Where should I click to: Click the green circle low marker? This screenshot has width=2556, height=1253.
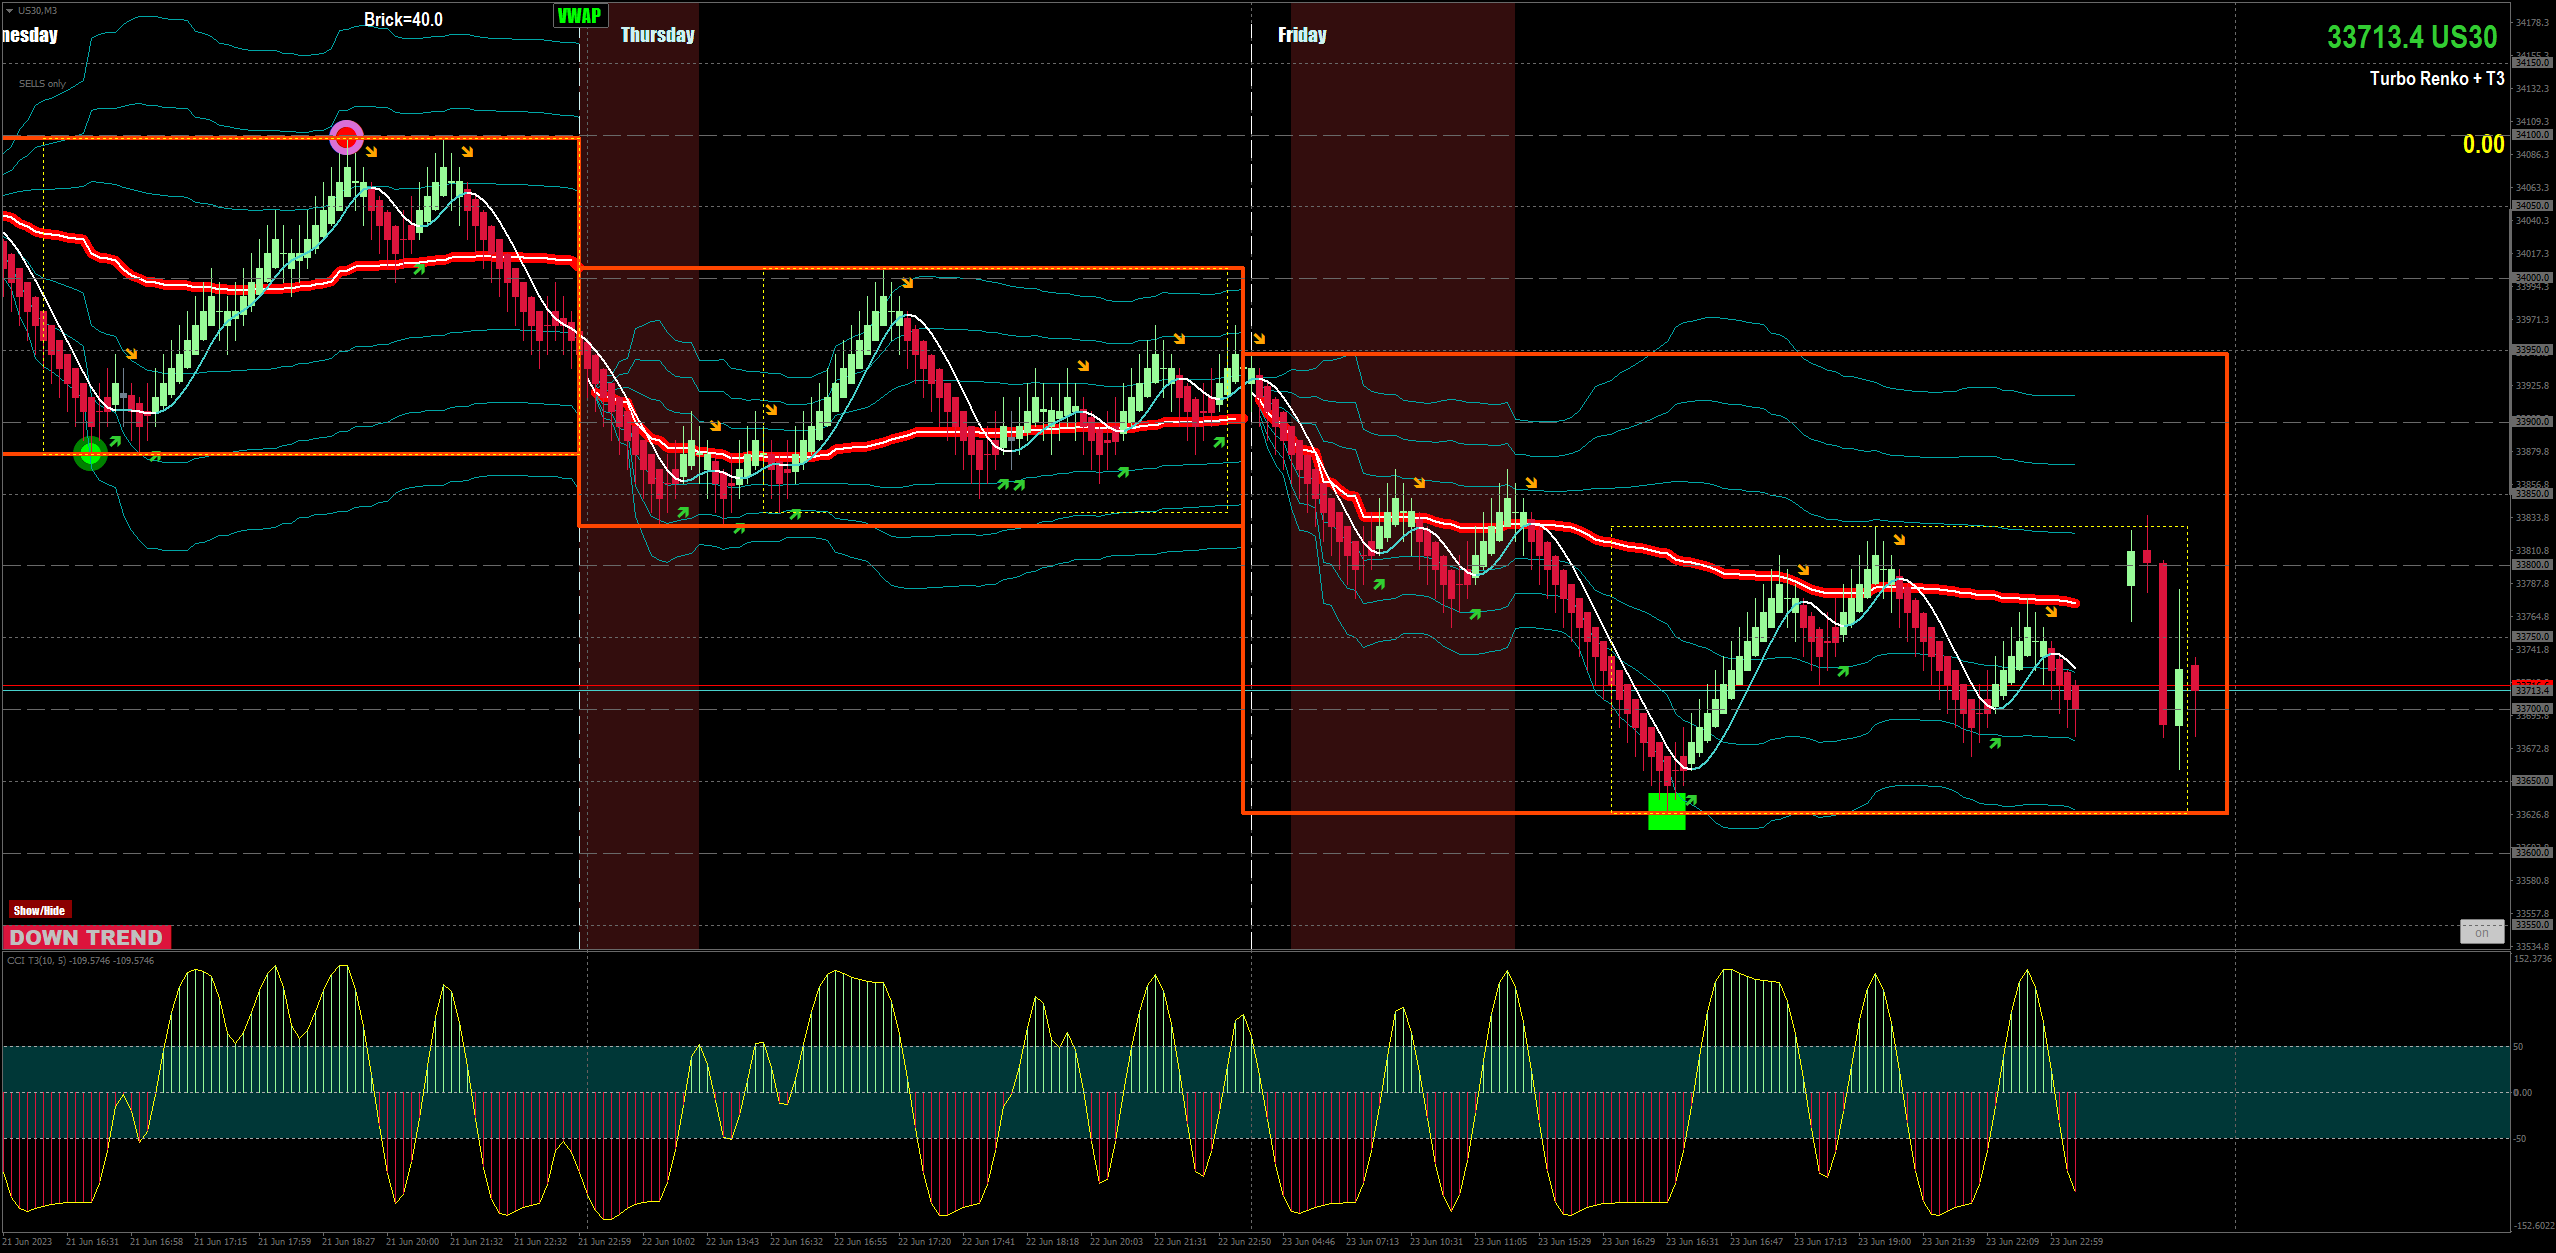click(x=91, y=454)
